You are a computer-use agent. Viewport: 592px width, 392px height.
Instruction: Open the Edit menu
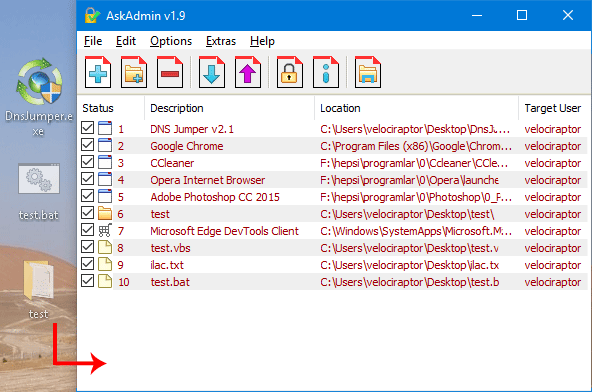click(126, 41)
